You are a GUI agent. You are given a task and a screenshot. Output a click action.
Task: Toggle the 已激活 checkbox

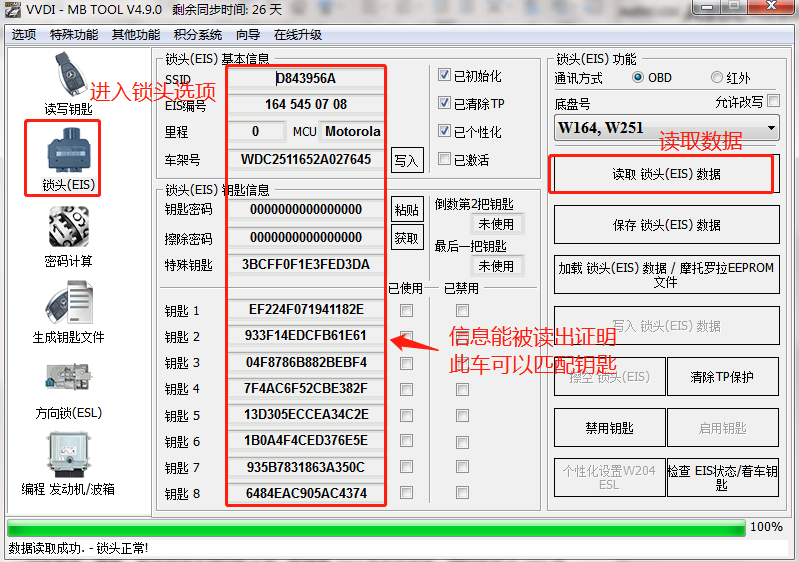click(444, 159)
